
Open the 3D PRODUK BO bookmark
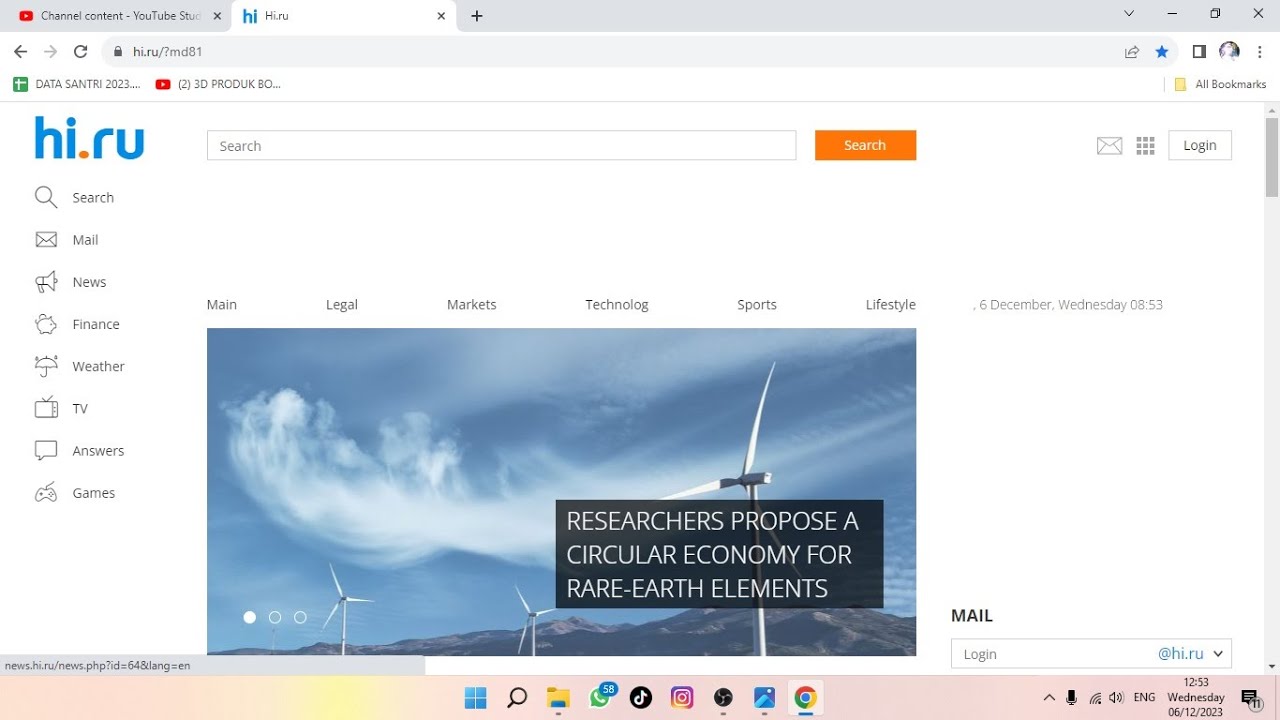pyautogui.click(x=219, y=85)
